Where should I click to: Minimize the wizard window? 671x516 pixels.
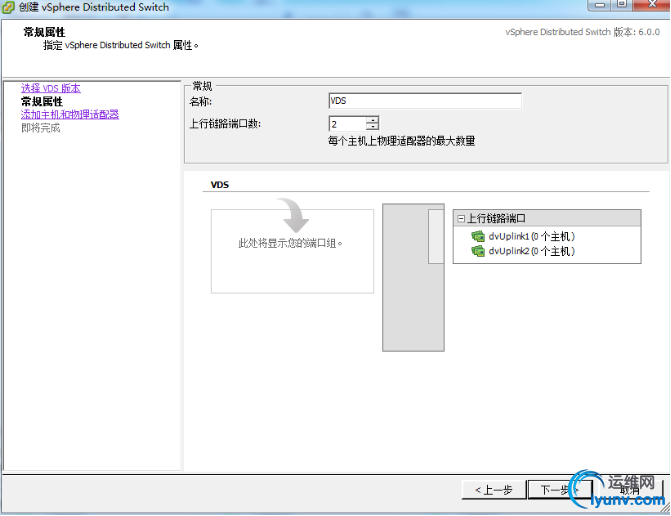click(x=600, y=5)
